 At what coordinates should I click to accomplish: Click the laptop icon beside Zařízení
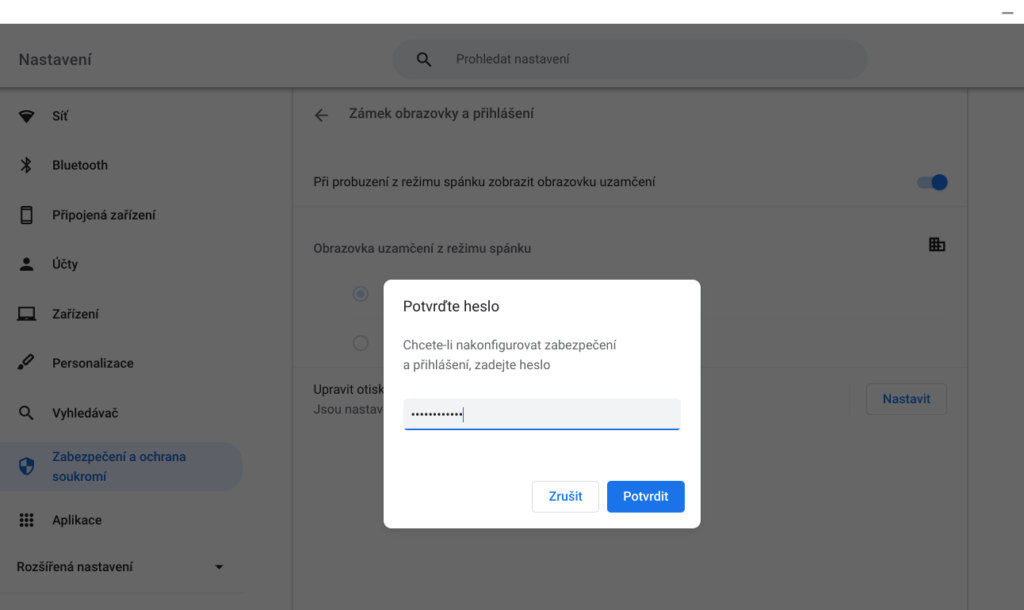[x=27, y=314]
